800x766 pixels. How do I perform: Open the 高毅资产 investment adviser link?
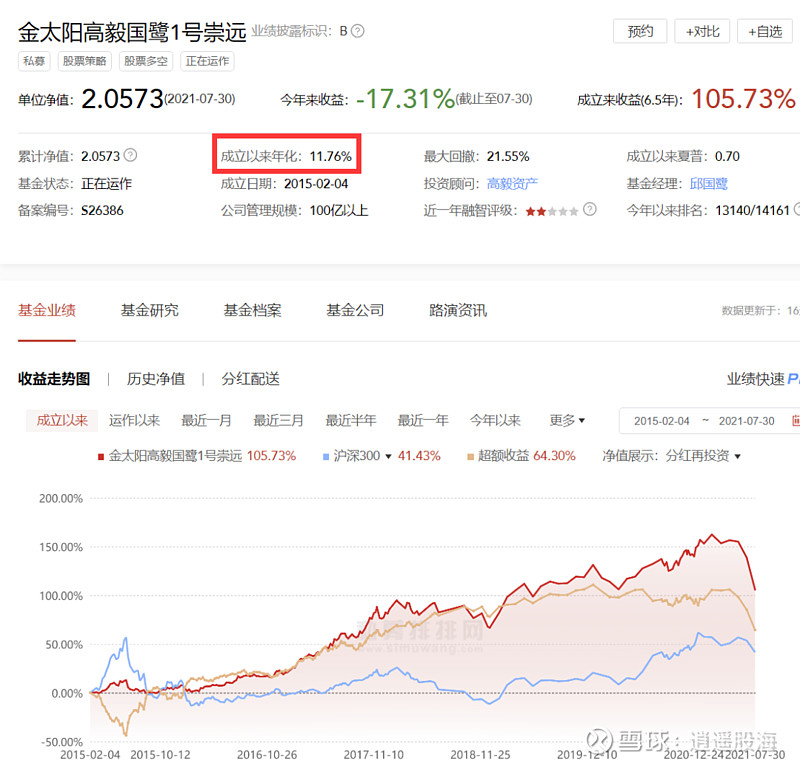tap(512, 183)
